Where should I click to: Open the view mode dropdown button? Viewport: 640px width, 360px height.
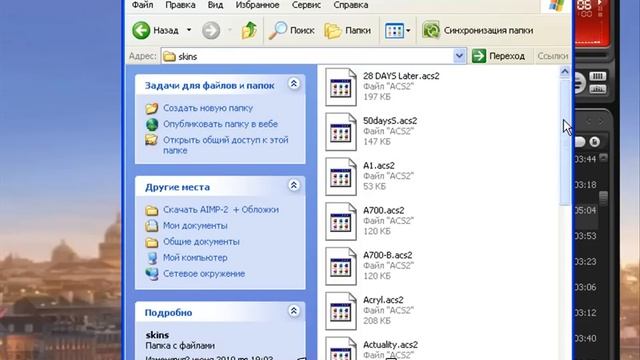click(398, 30)
